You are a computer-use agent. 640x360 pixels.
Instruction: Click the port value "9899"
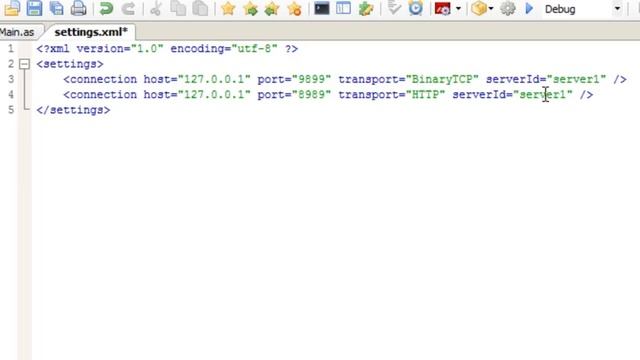(311, 79)
